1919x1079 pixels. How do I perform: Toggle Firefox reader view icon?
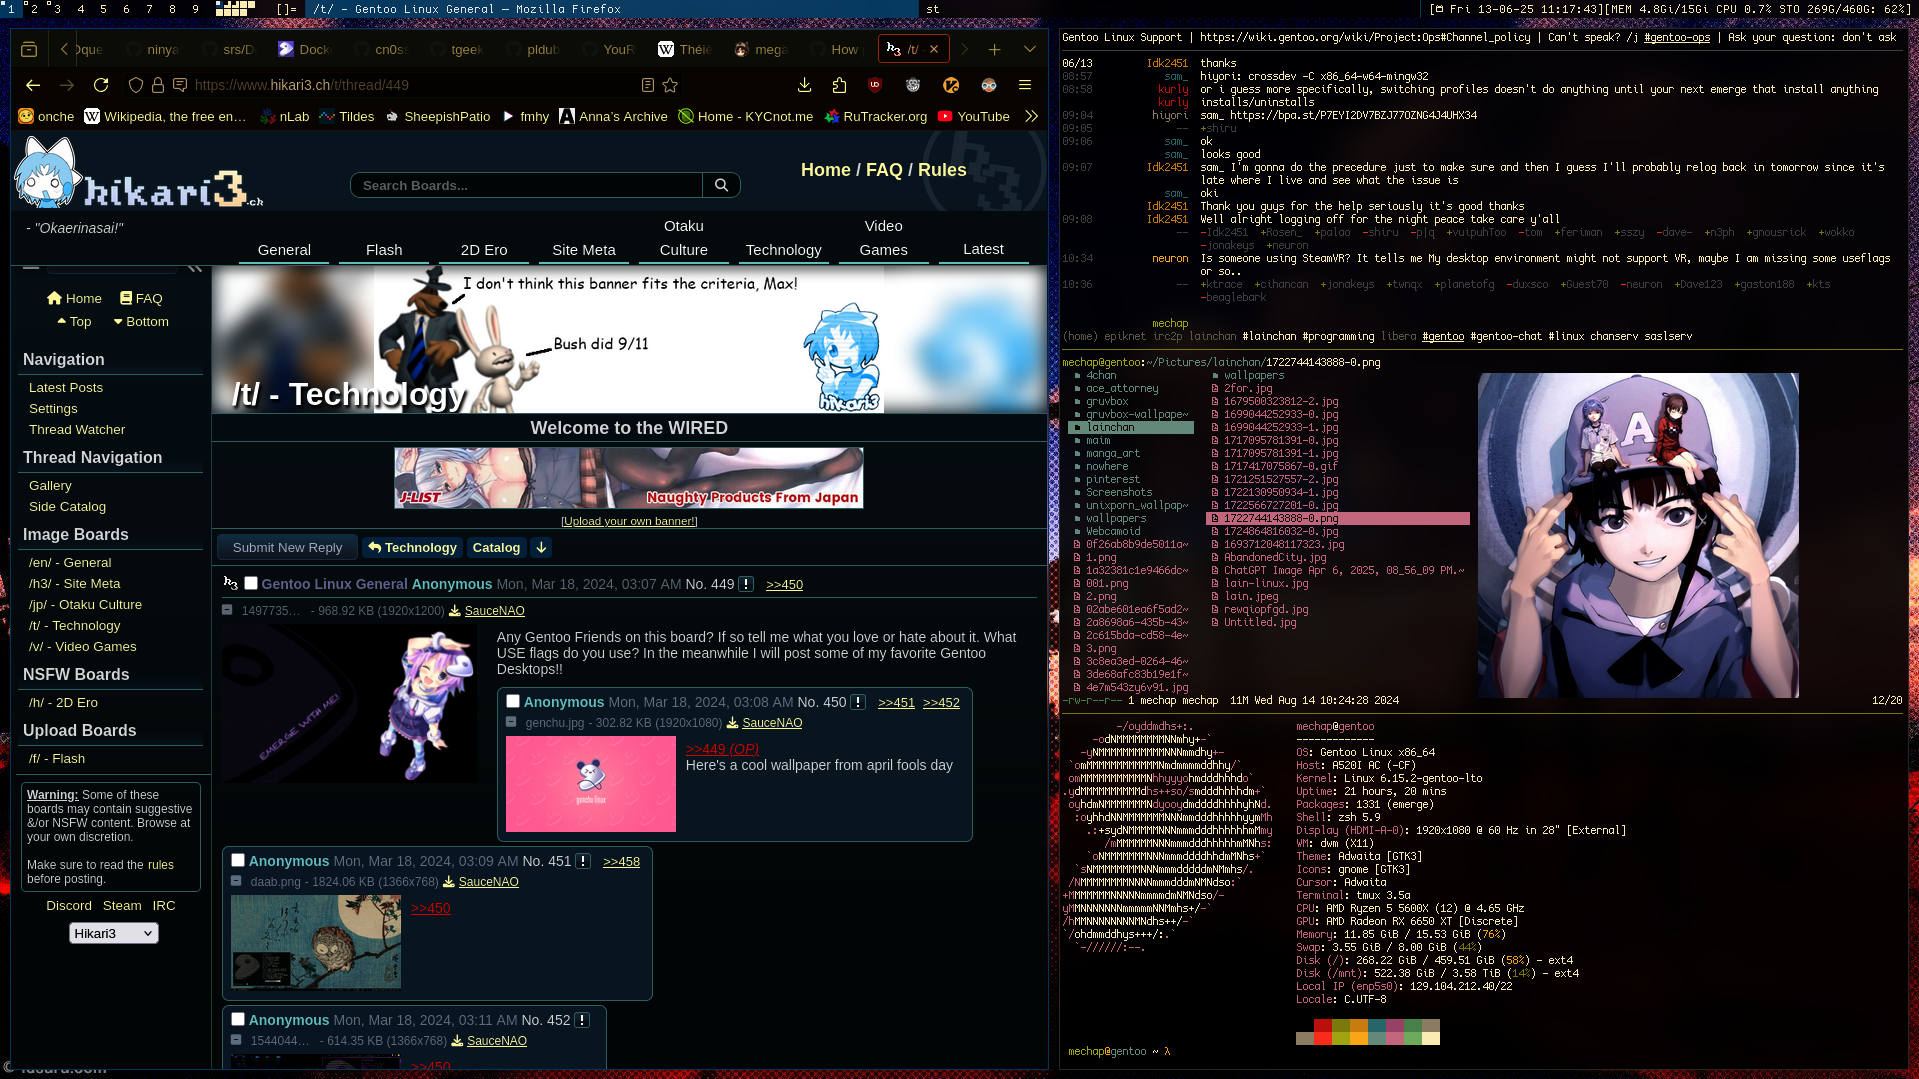coord(647,85)
